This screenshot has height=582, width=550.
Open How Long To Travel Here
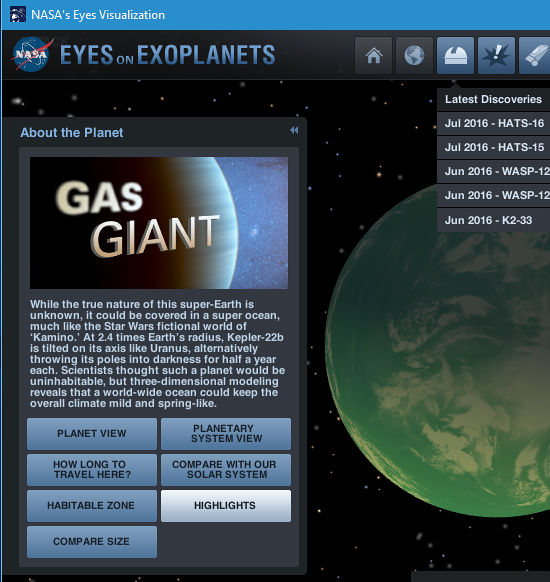pos(92,470)
